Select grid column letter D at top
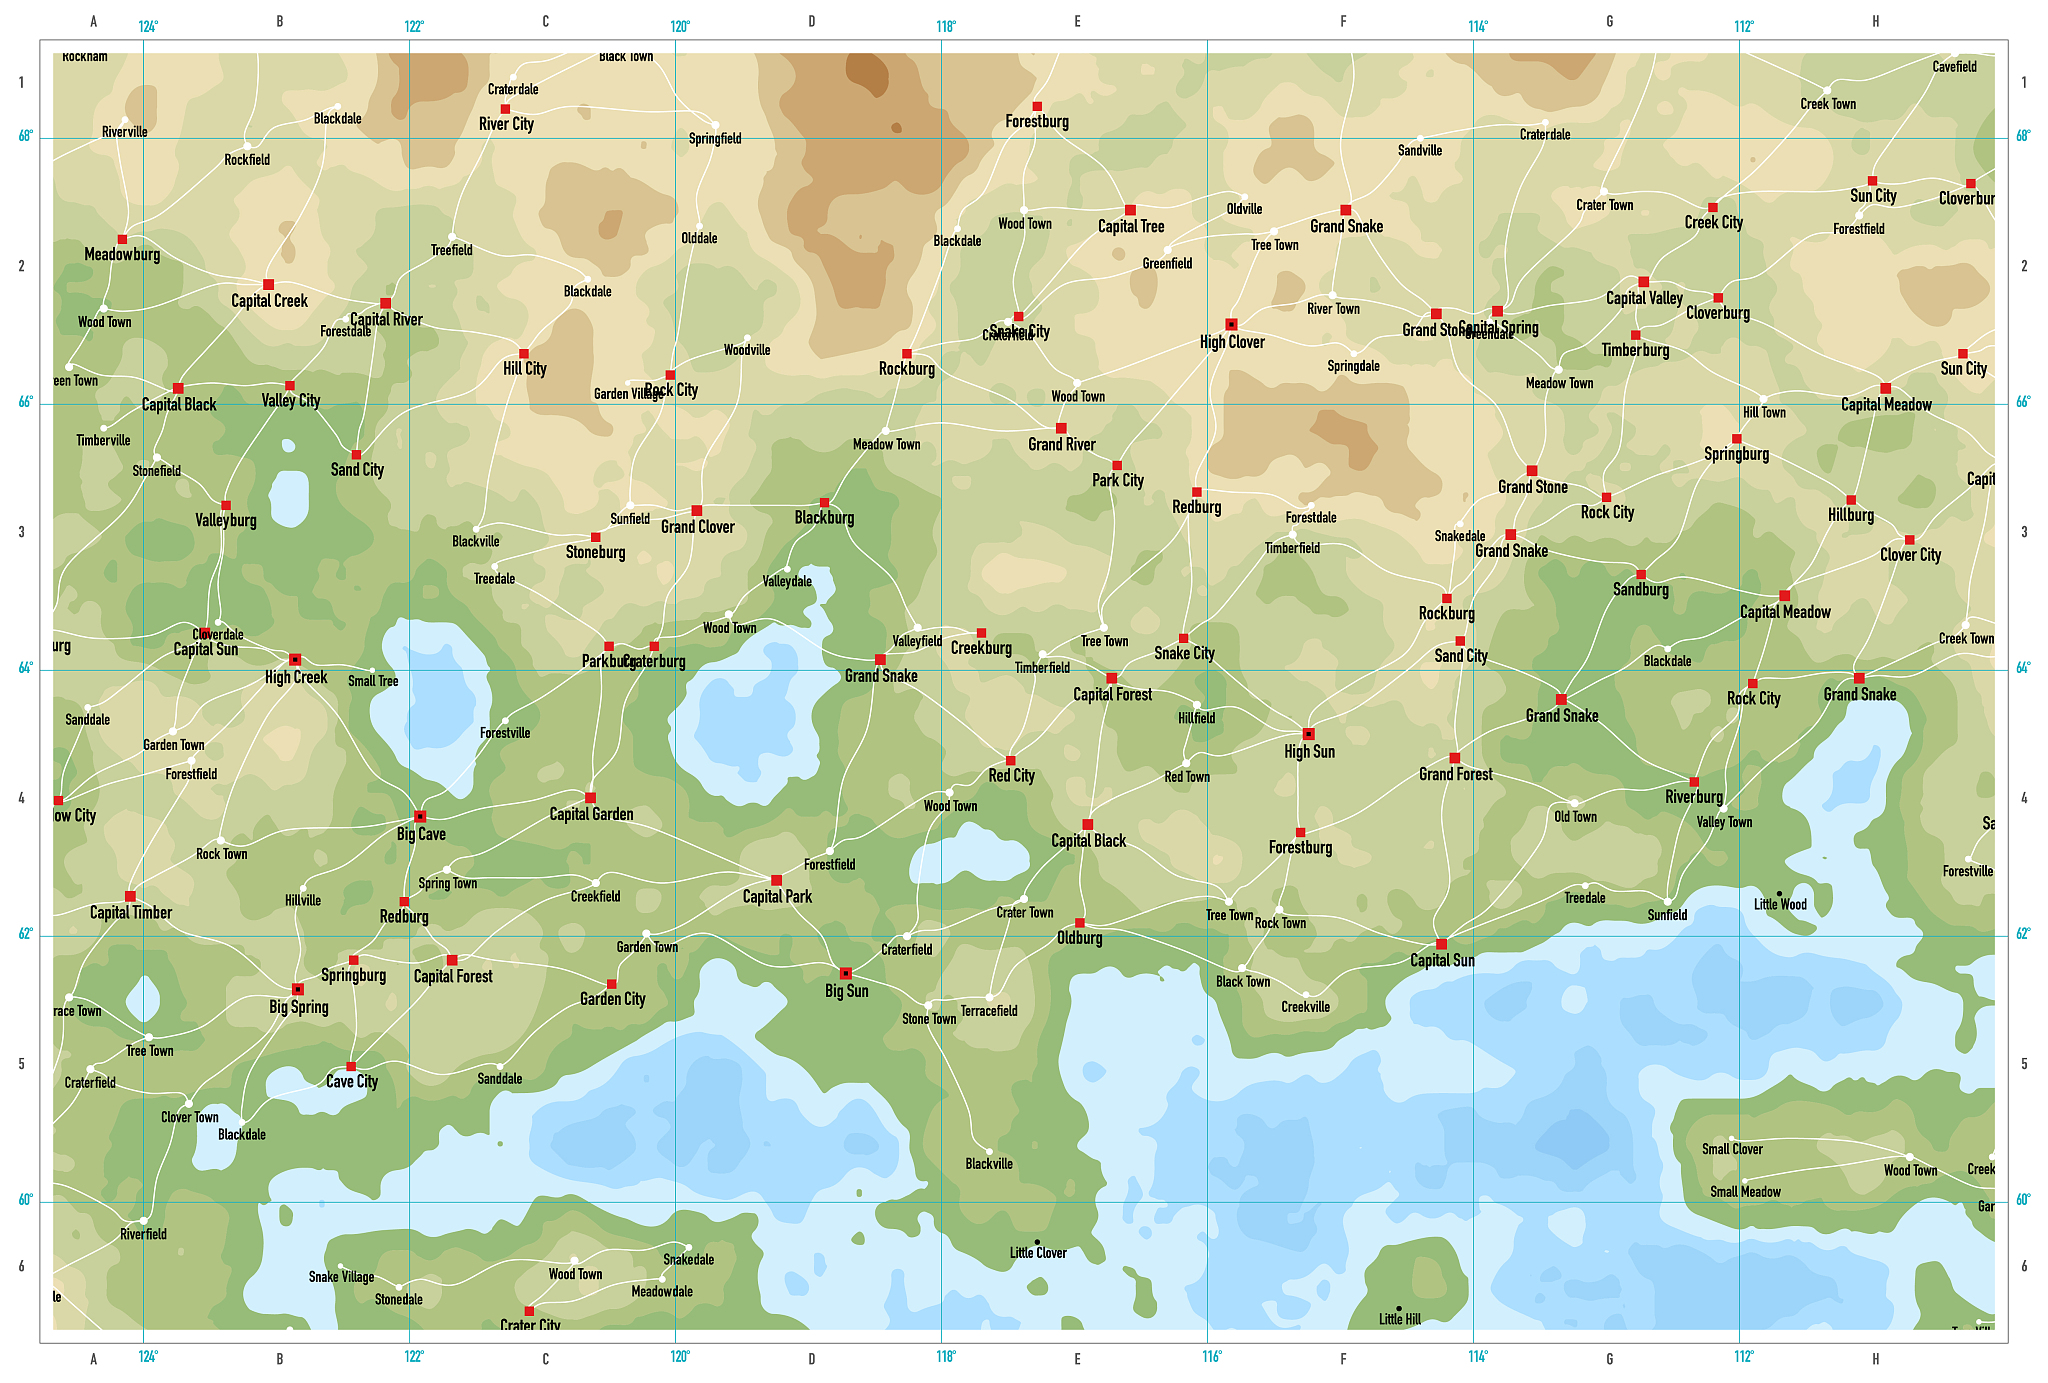 811,21
